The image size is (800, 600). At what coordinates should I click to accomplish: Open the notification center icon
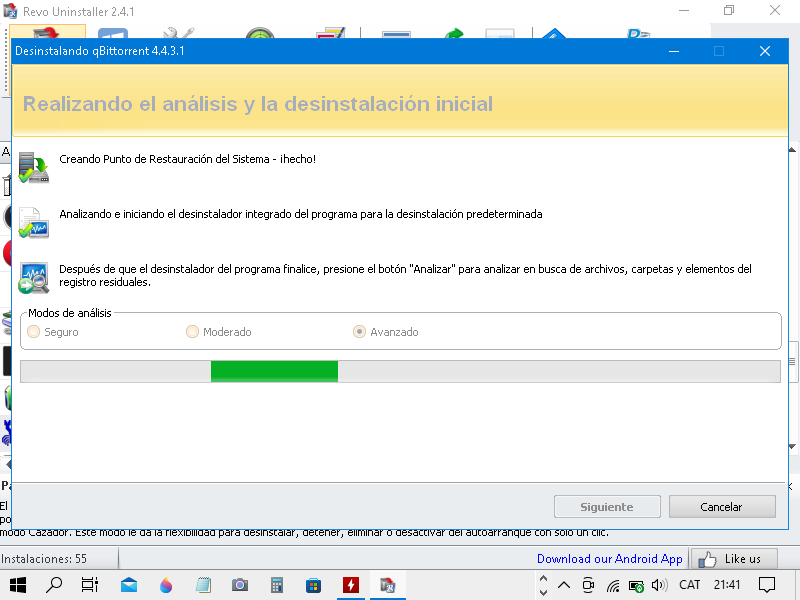(x=767, y=585)
